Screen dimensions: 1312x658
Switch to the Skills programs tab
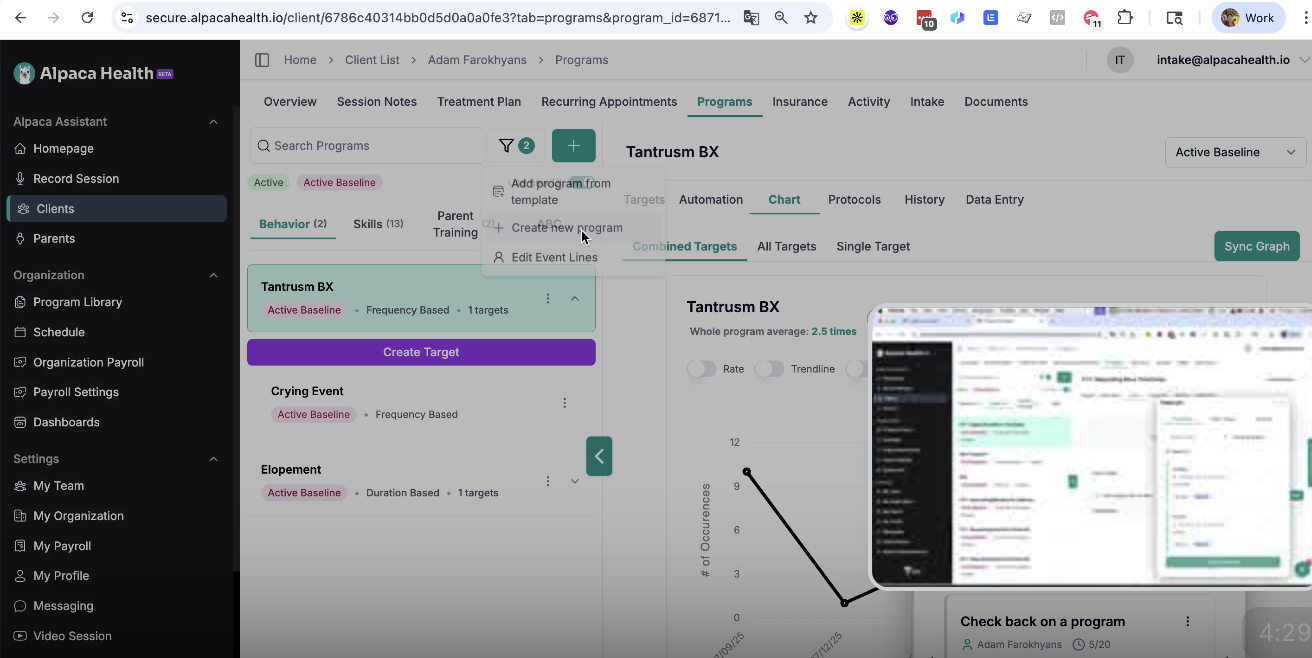pos(378,224)
